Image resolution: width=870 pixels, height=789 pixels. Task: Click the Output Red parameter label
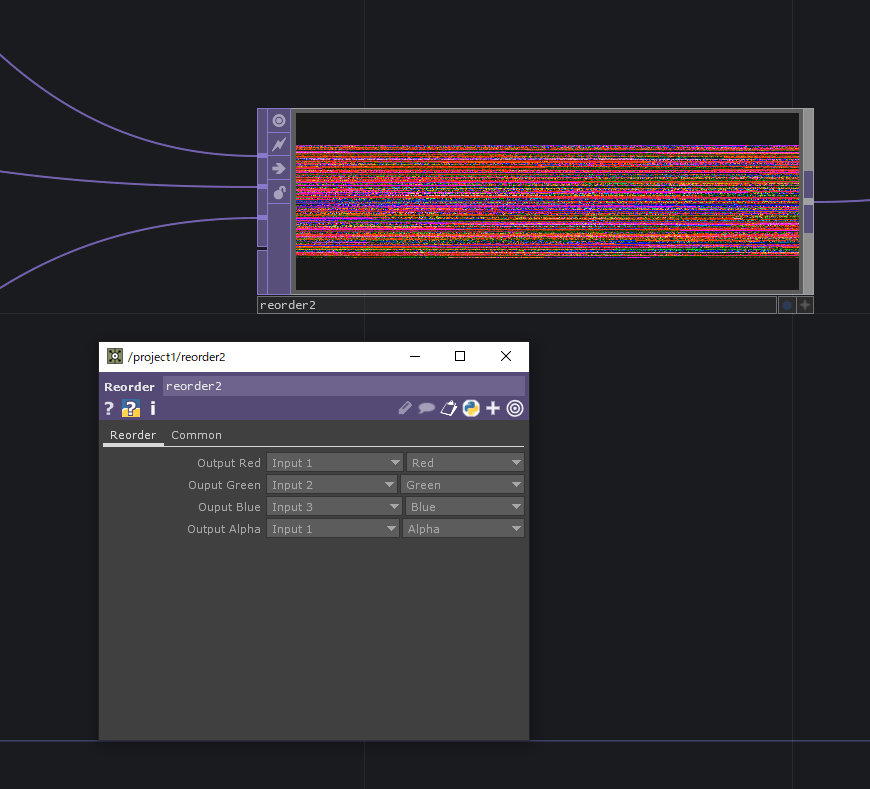(x=229, y=463)
